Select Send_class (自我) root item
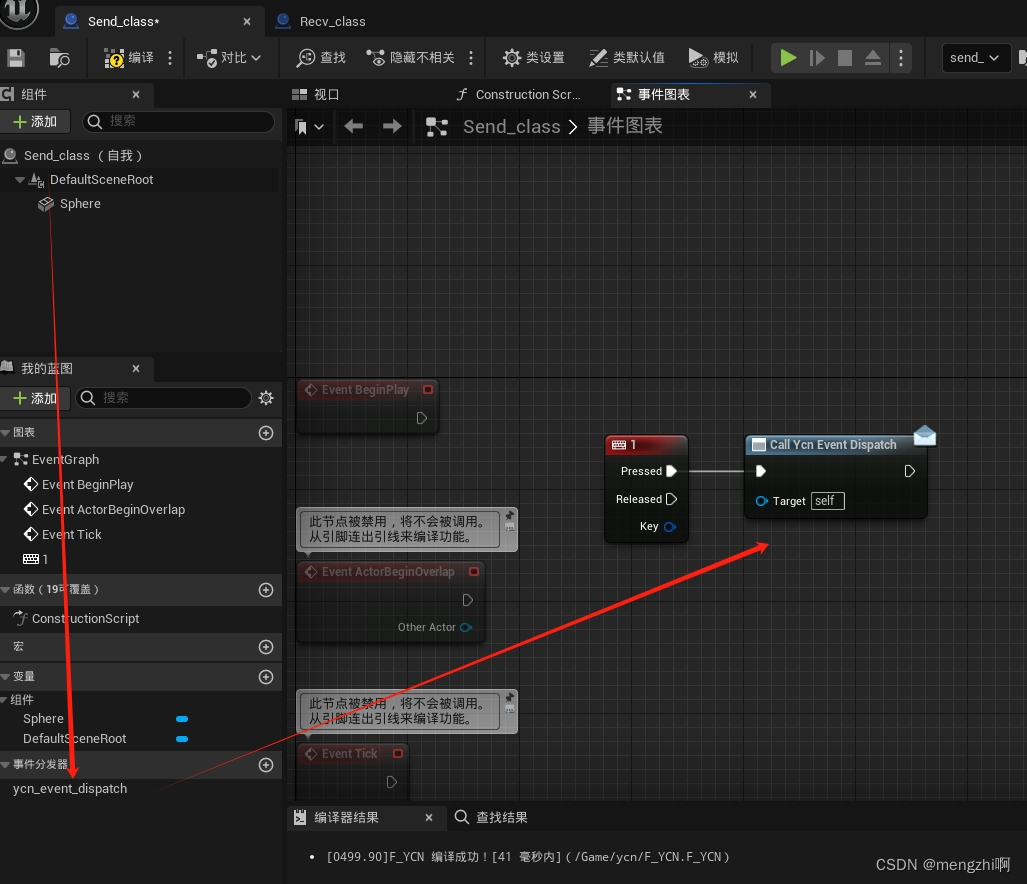Image resolution: width=1027 pixels, height=884 pixels. 73,156
